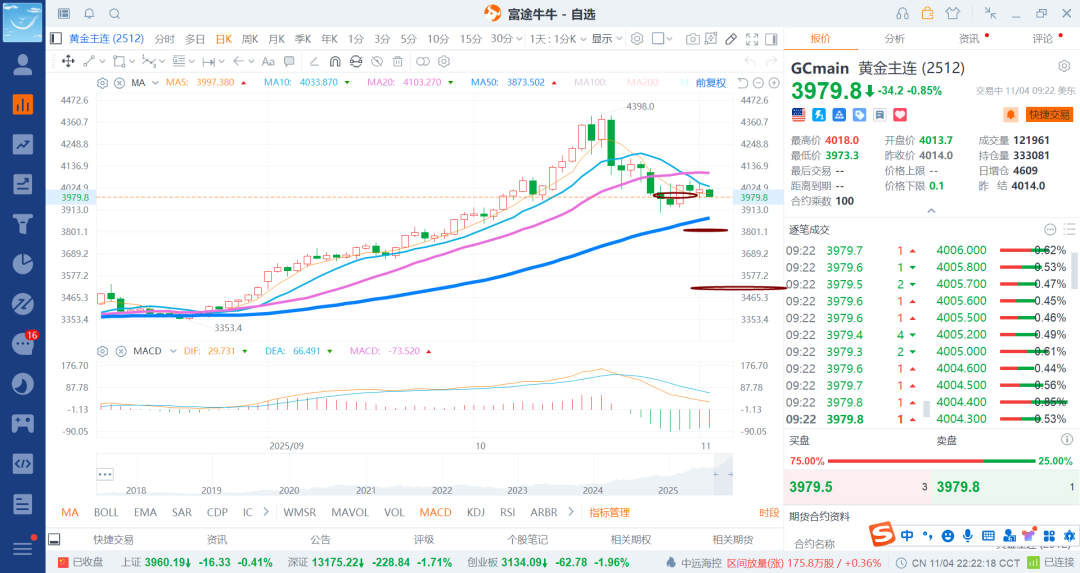The height and width of the screenshot is (573, 1080).
Task: Select the BOLL indicator
Action: pyautogui.click(x=106, y=512)
